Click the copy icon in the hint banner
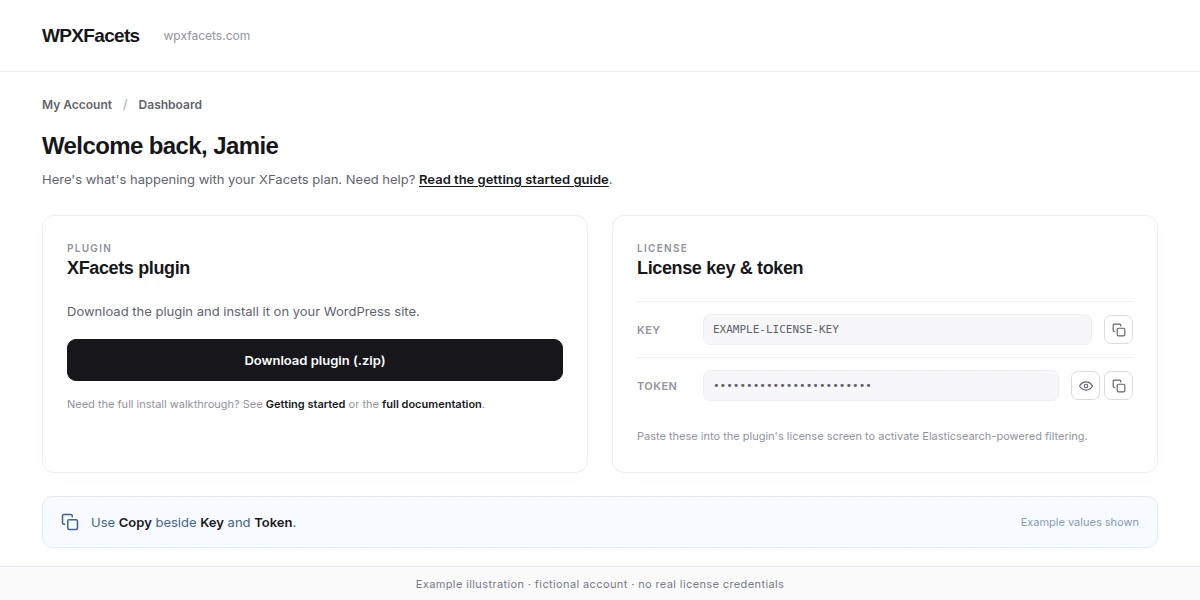The width and height of the screenshot is (1200, 600). click(70, 522)
